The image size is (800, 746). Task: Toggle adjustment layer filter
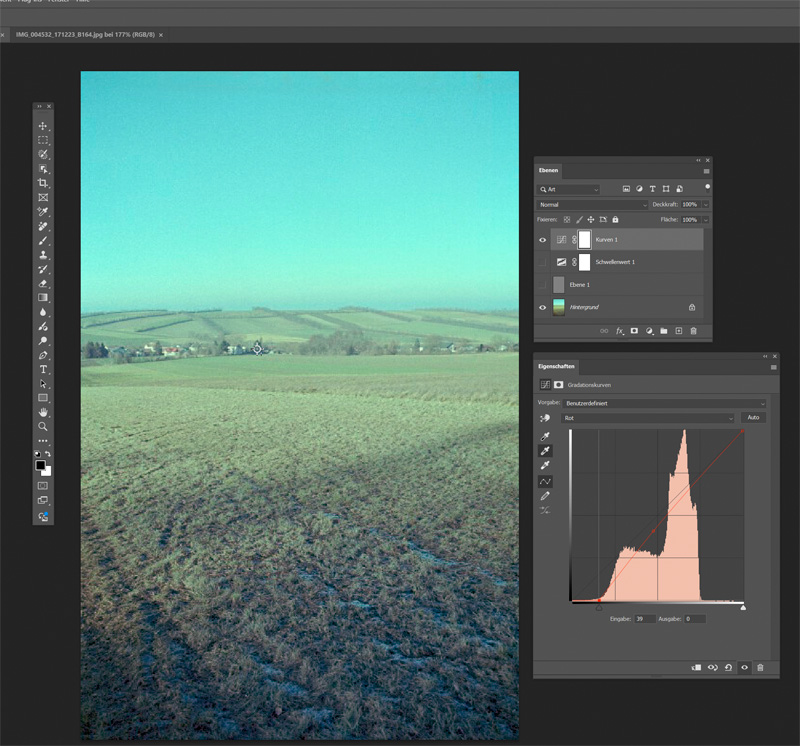tap(639, 189)
